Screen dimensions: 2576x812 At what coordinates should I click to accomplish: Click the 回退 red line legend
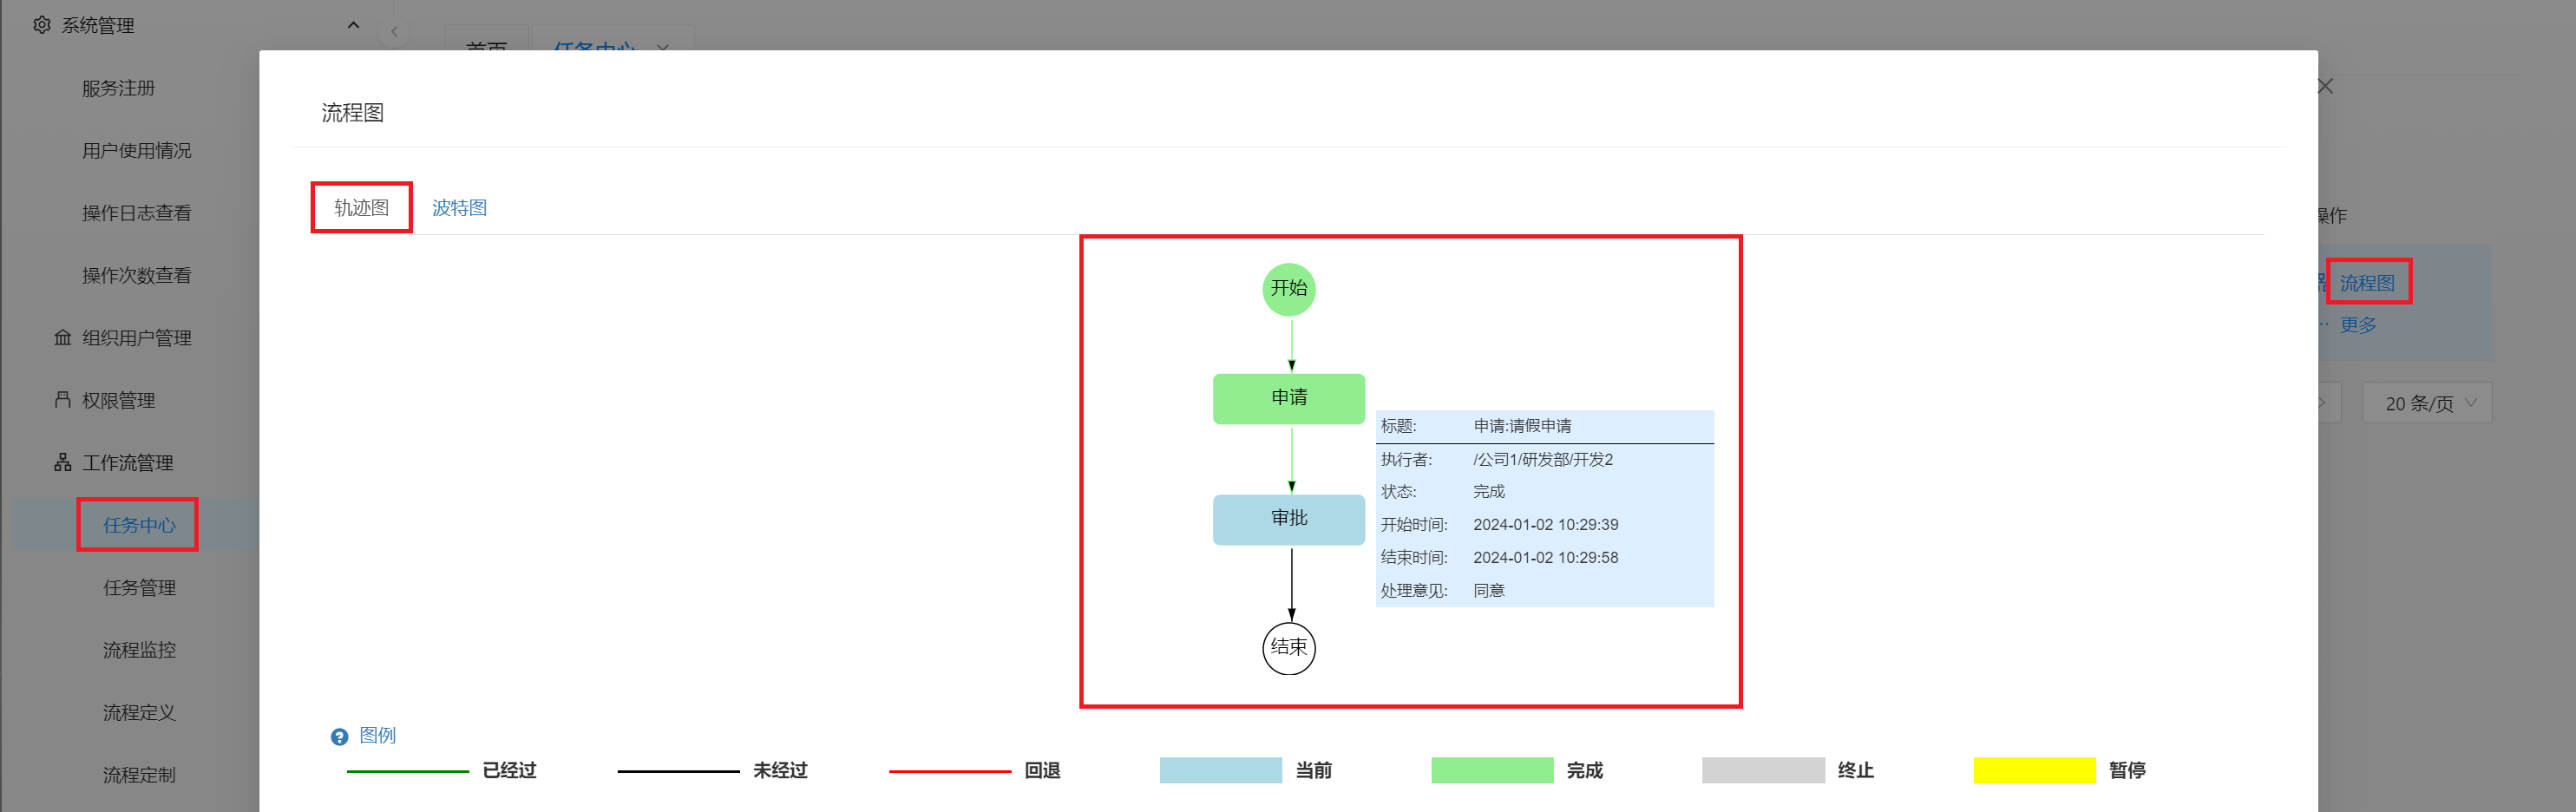[x=949, y=771]
